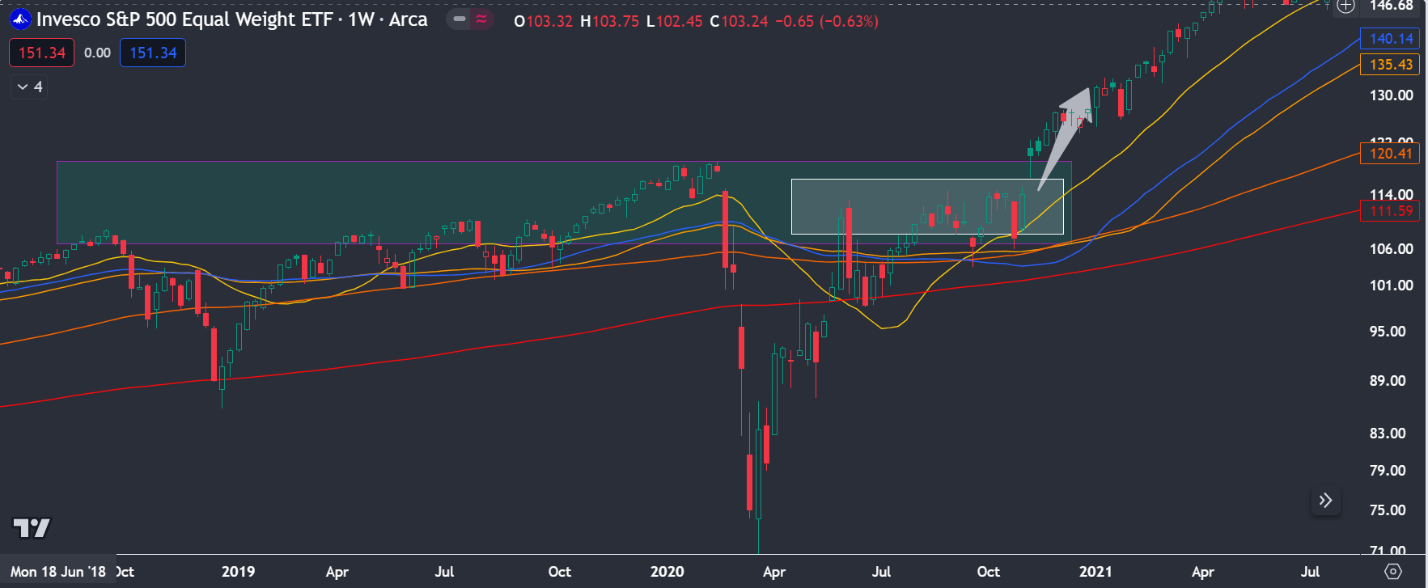Click the H103.75 high value
This screenshot has width=1428, height=588.
point(610,21)
